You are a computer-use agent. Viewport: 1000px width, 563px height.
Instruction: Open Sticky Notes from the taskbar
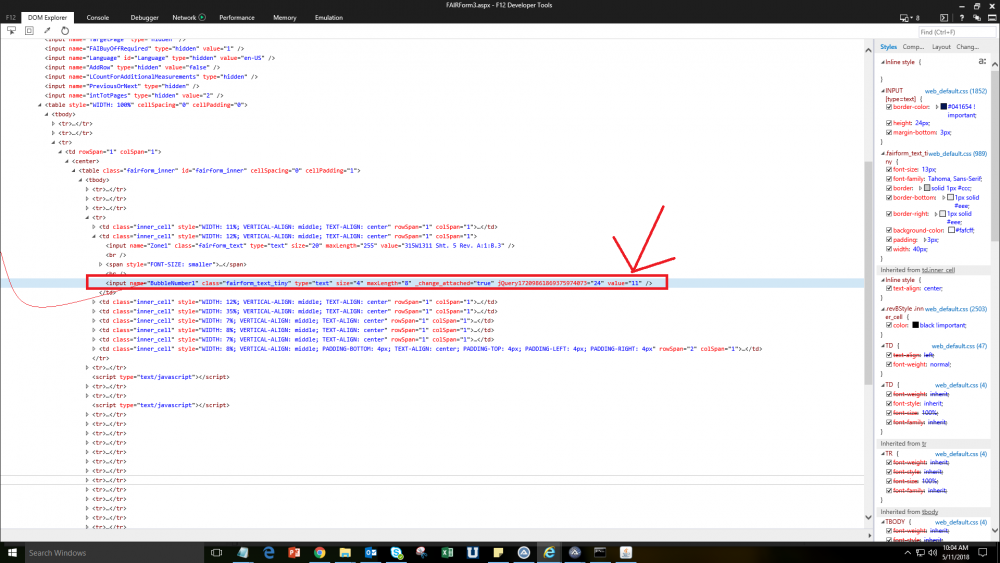498,553
